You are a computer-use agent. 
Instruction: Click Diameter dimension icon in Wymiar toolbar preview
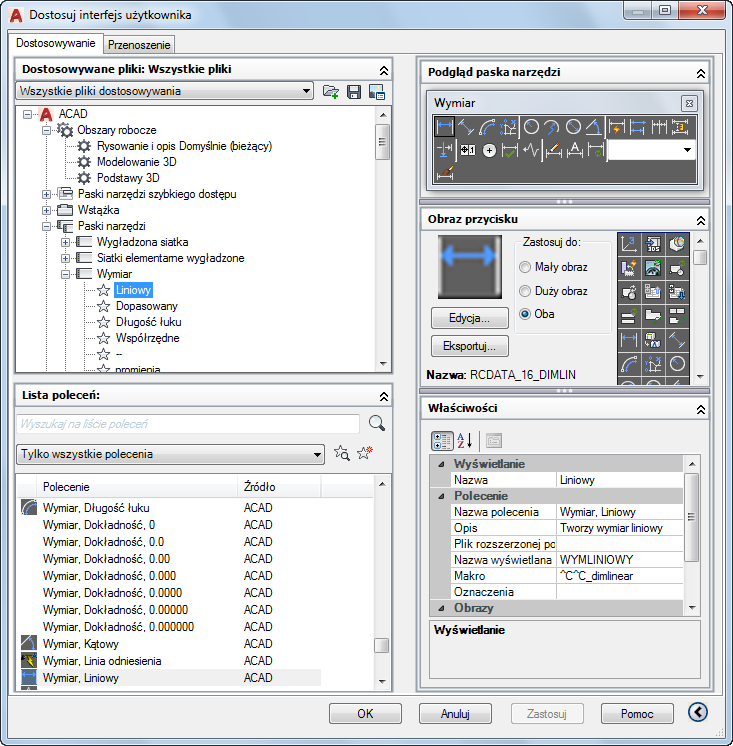tap(573, 128)
